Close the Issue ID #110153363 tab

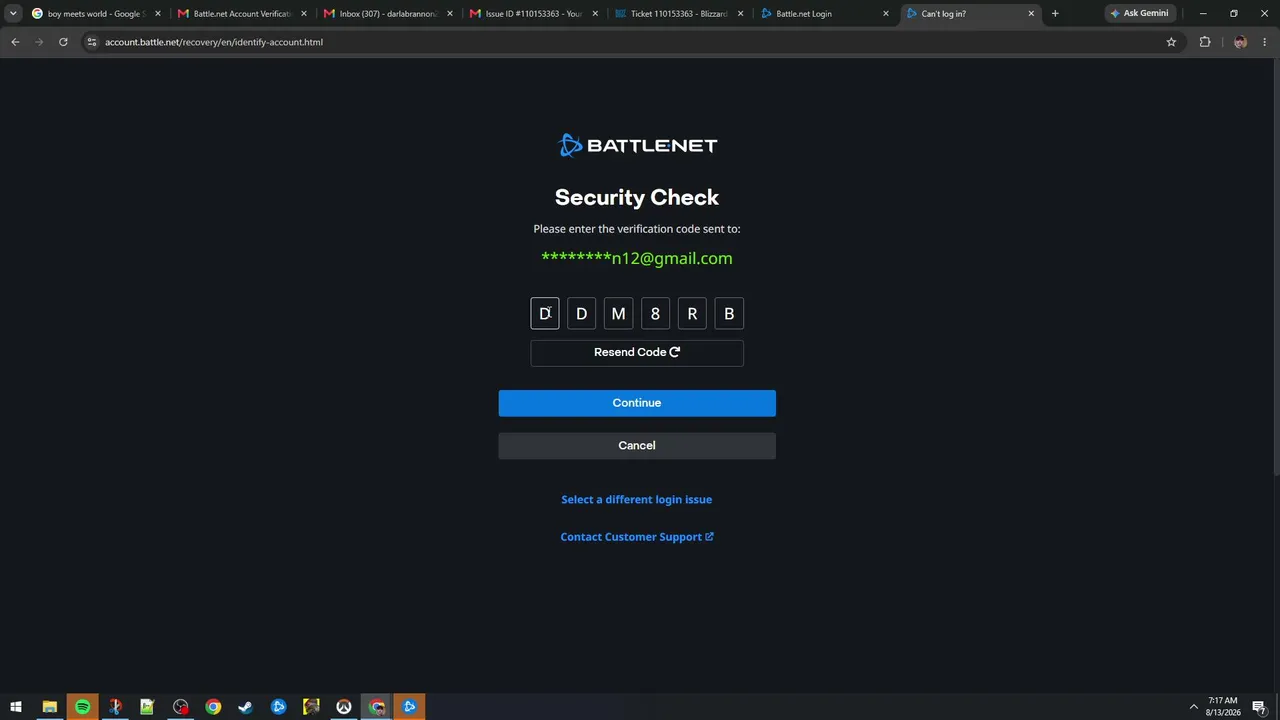[x=596, y=14]
